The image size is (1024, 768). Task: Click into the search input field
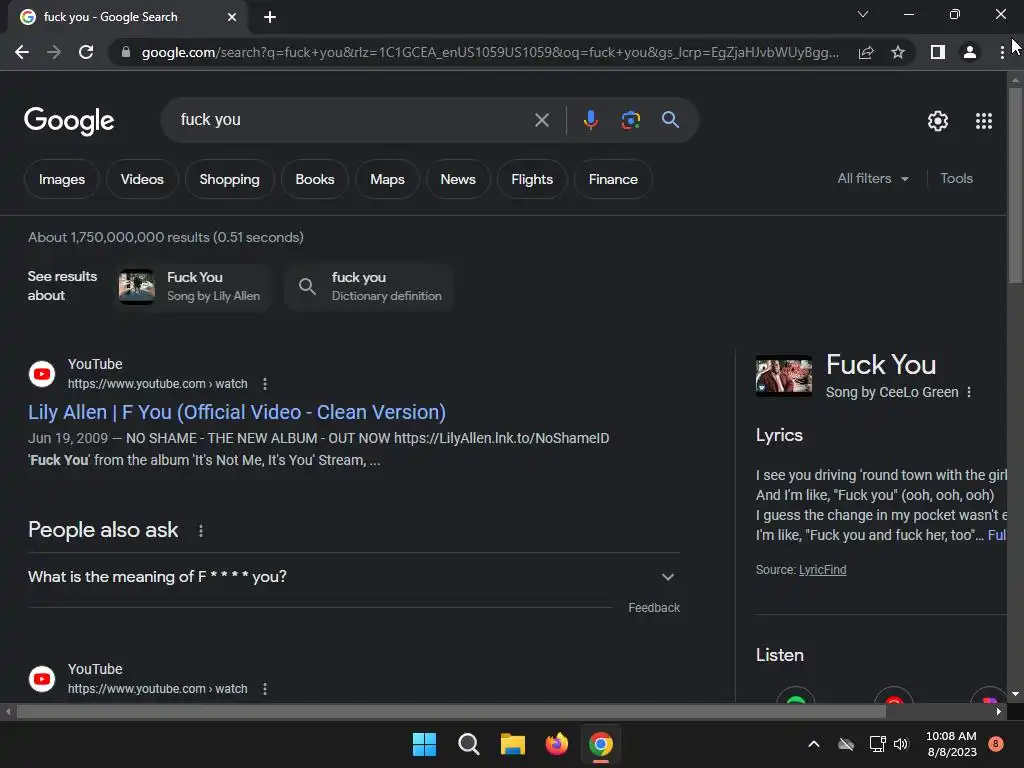pyautogui.click(x=353, y=120)
